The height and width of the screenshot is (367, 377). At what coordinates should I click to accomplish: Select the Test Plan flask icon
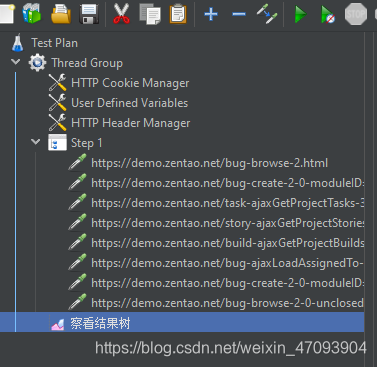tap(17, 43)
